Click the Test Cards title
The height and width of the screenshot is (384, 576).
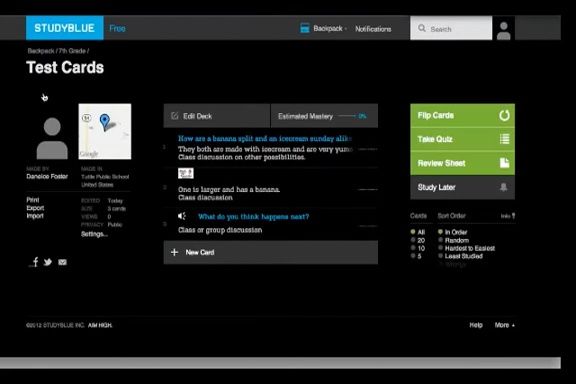pos(65,68)
